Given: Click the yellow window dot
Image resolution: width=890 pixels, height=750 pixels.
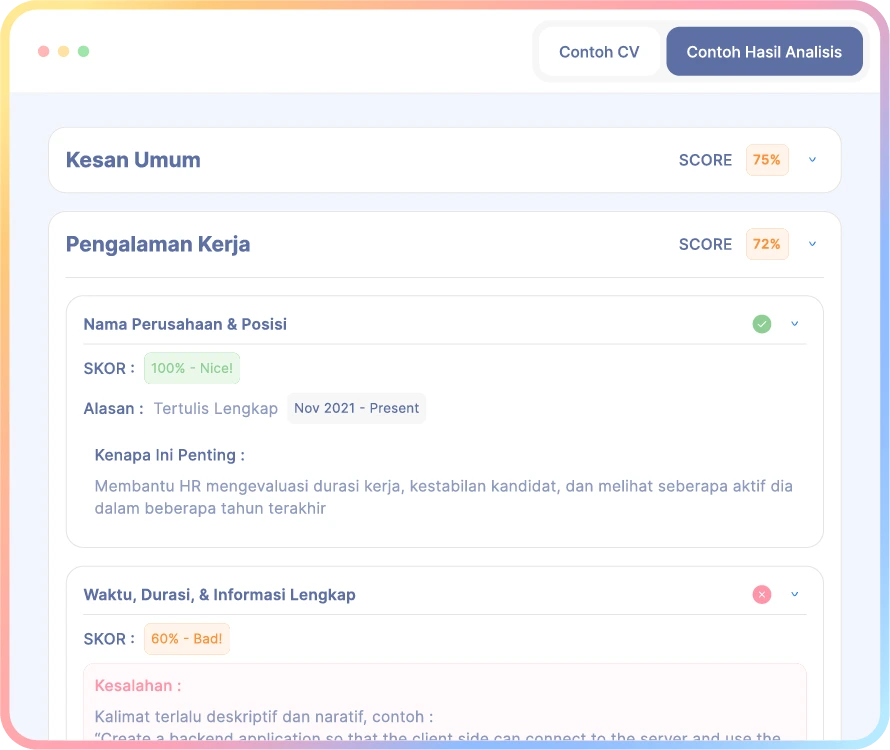Looking at the screenshot, I should [x=63, y=51].
